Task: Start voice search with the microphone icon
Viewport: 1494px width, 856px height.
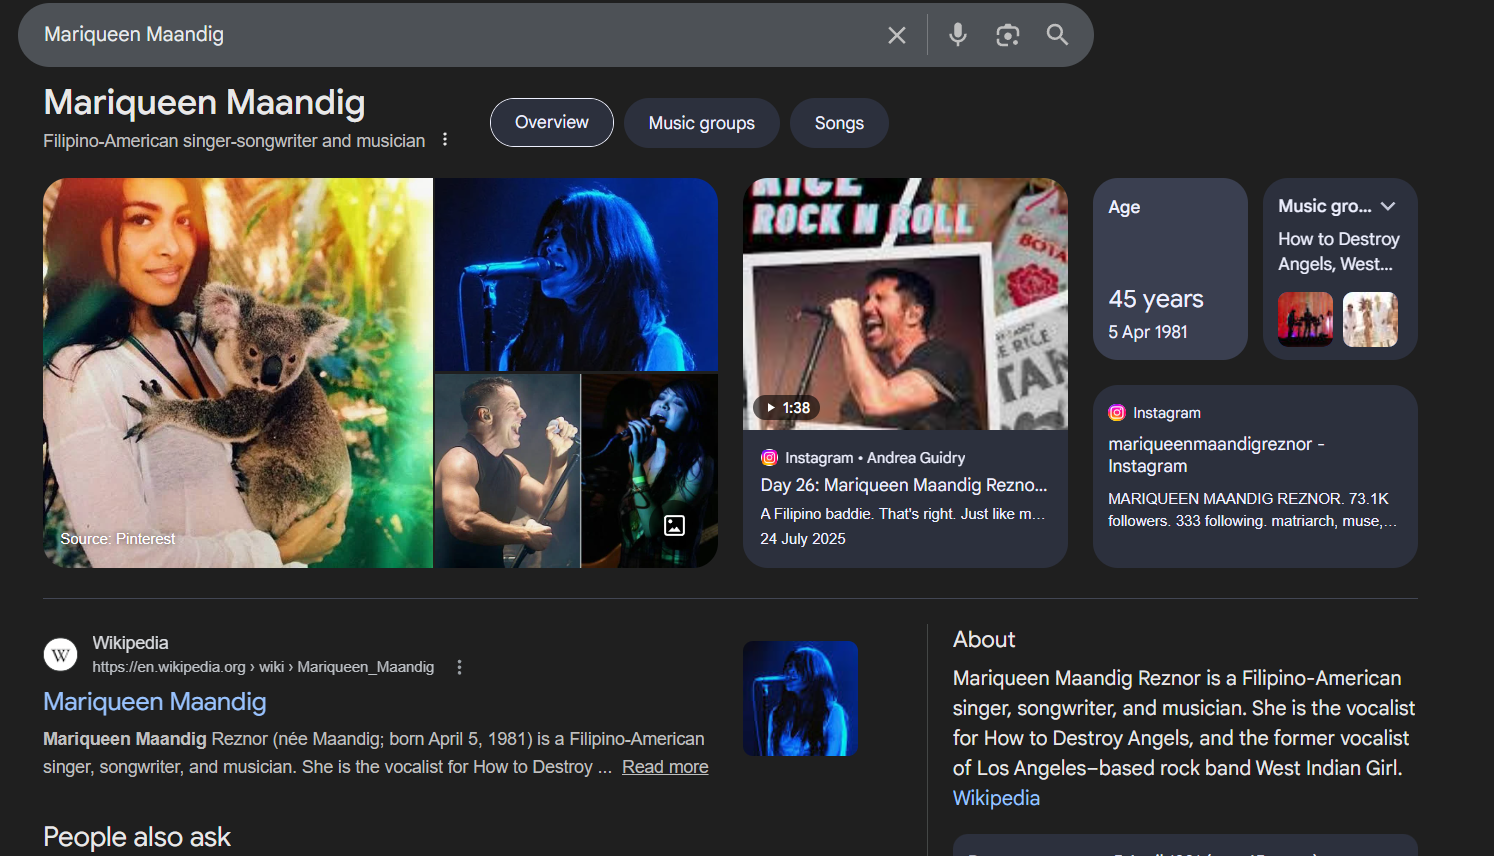Action: coord(958,35)
